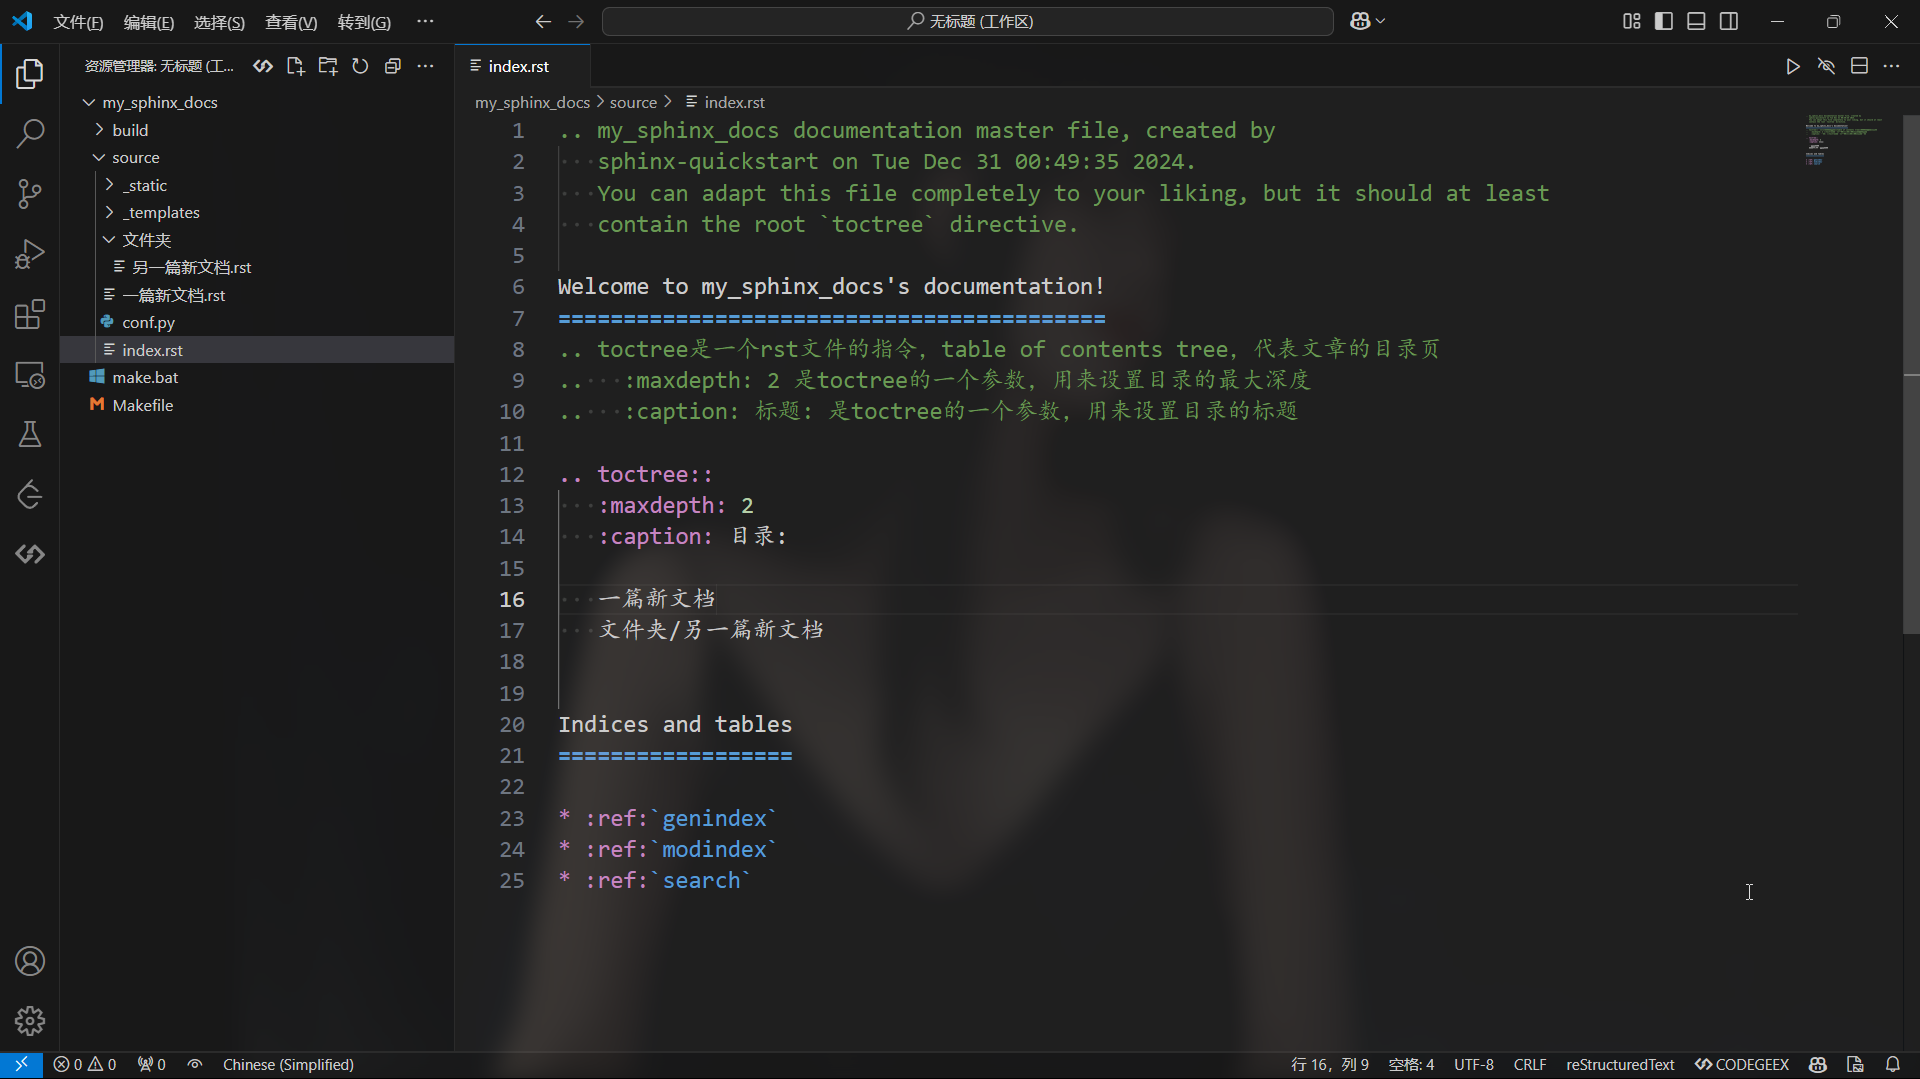Viewport: 1920px width, 1079px height.
Task: Open the Testing flask view
Action: coord(30,434)
